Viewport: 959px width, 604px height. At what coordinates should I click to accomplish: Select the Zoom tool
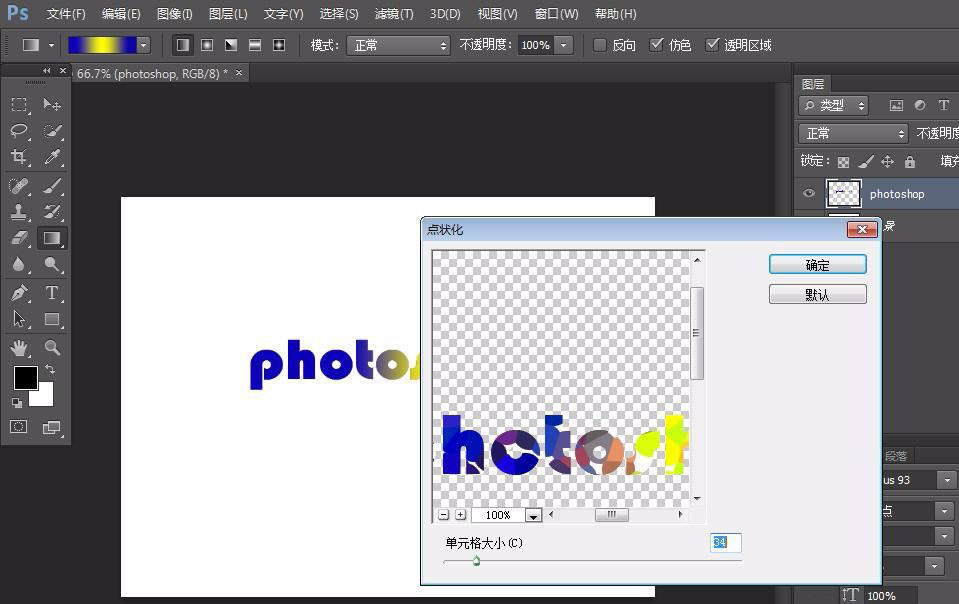51,348
